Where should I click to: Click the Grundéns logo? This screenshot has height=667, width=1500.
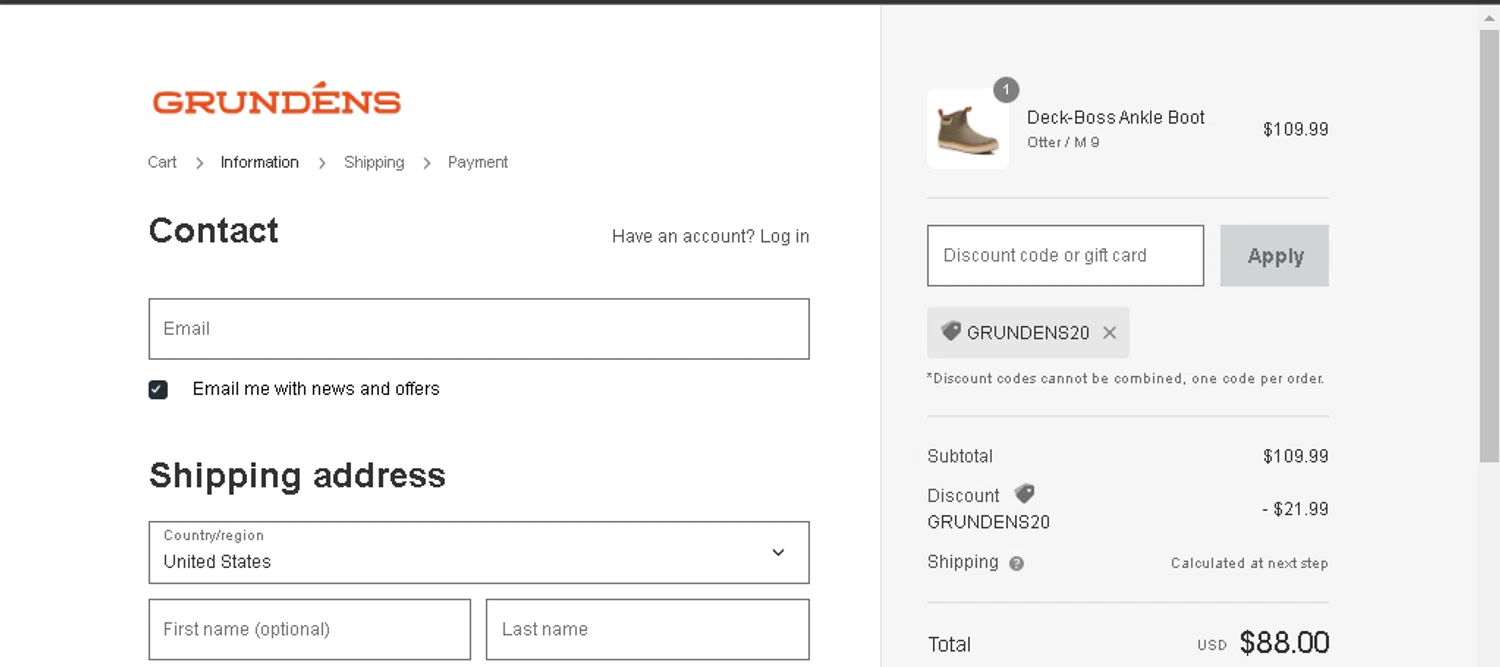point(277,99)
